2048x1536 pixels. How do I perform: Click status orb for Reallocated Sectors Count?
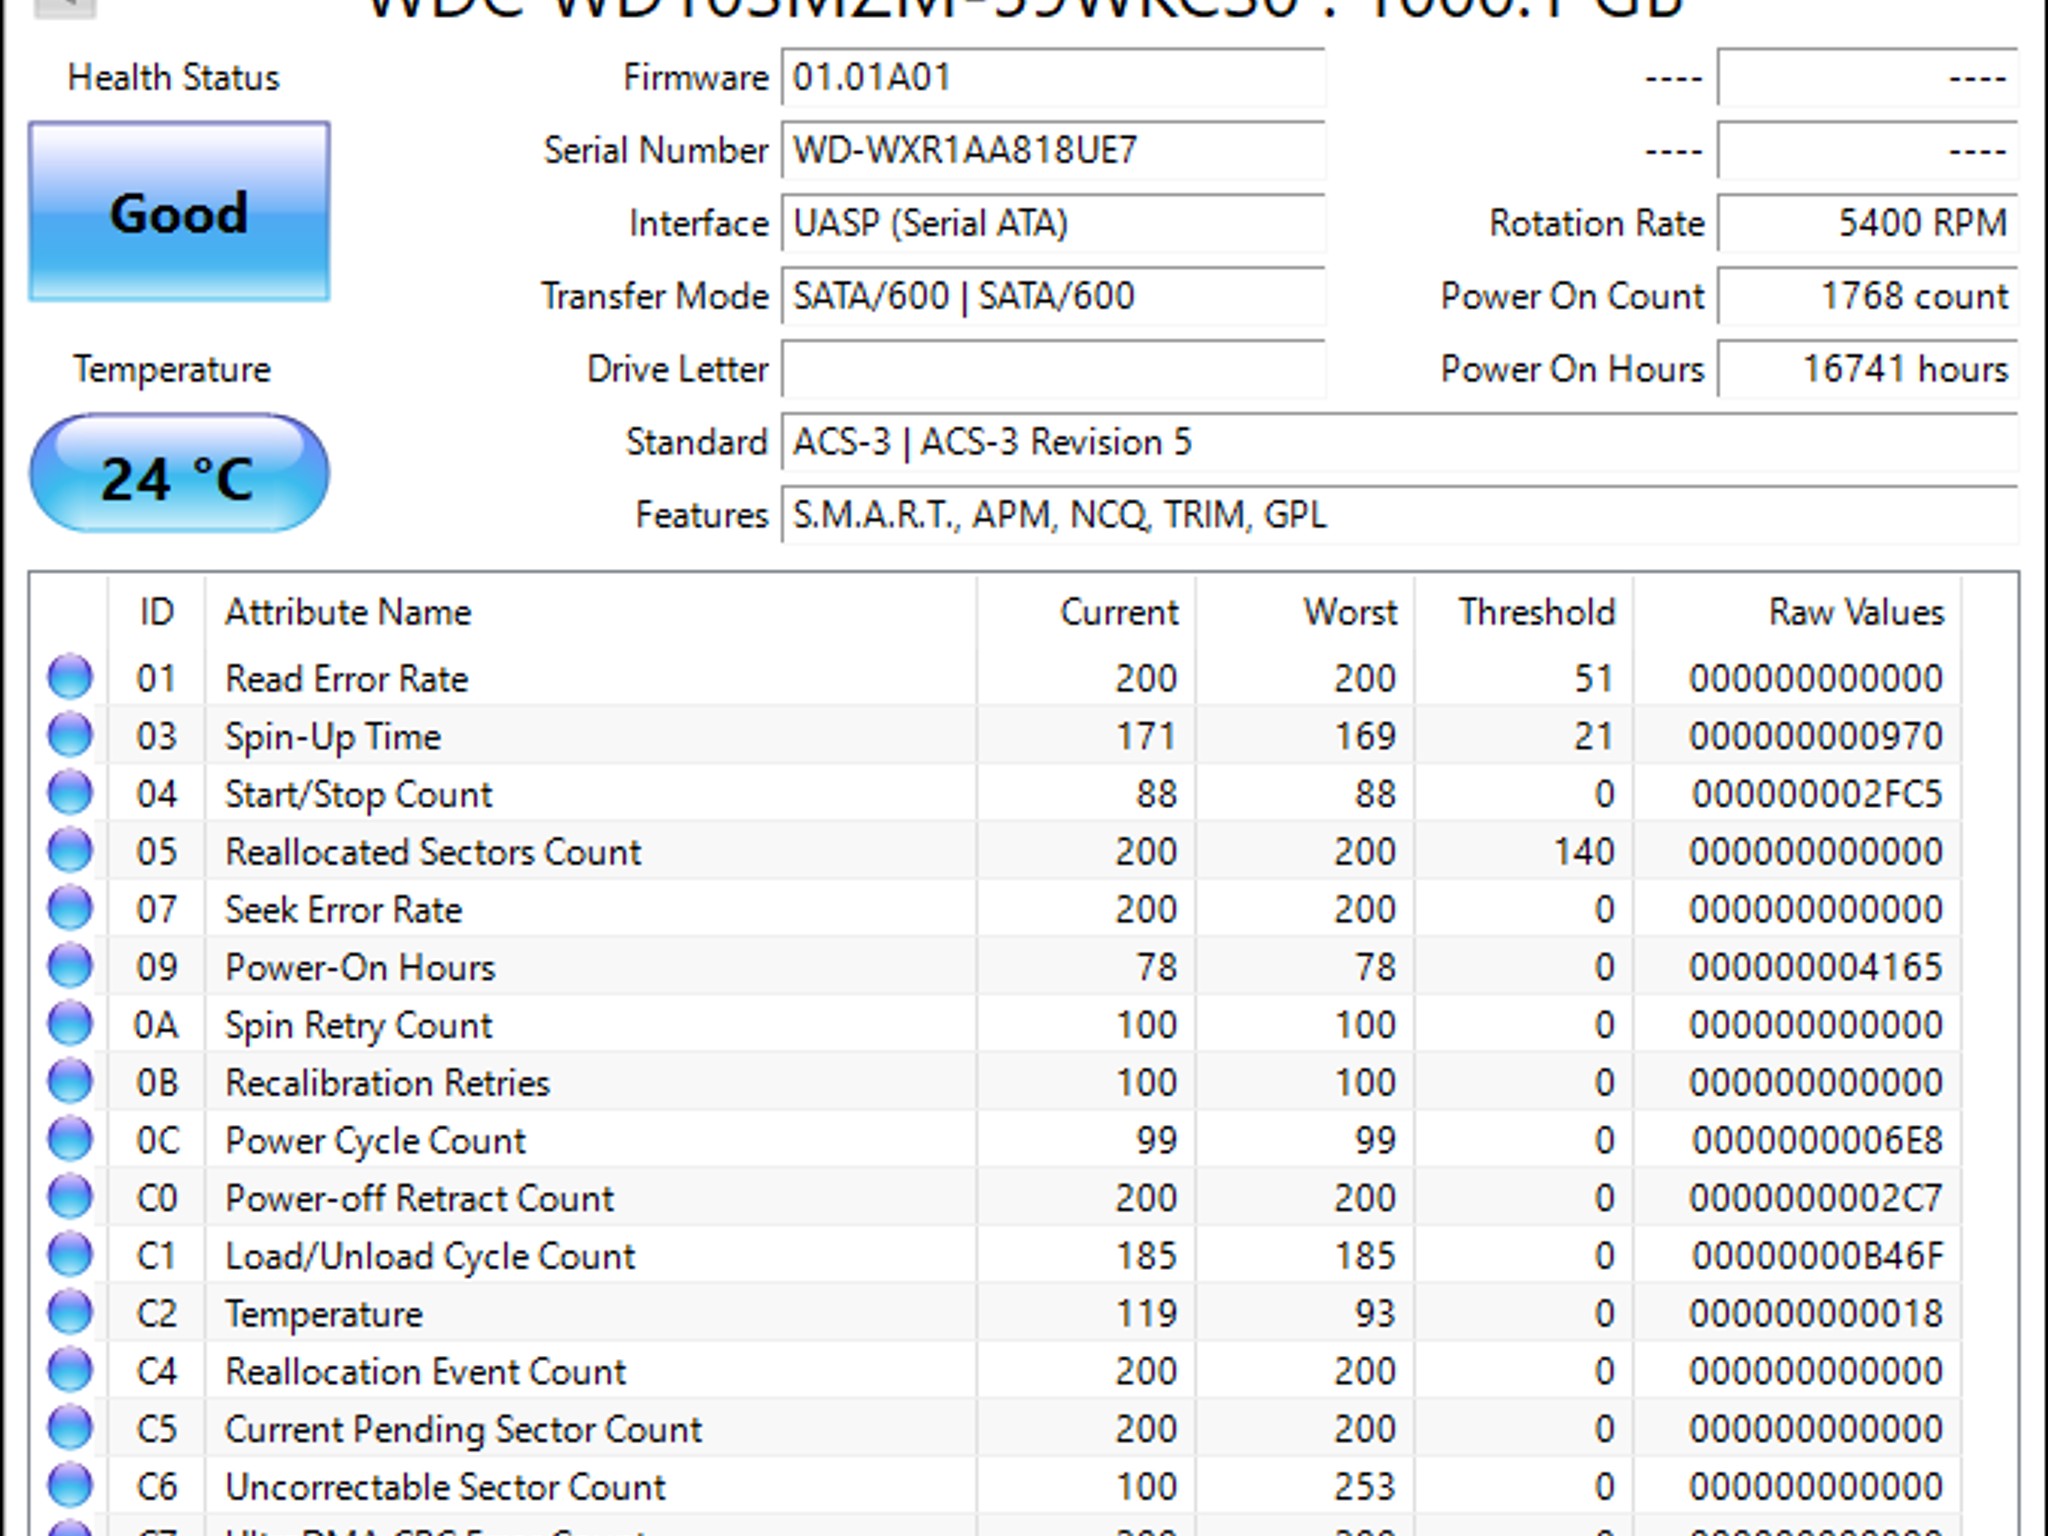click(x=70, y=850)
